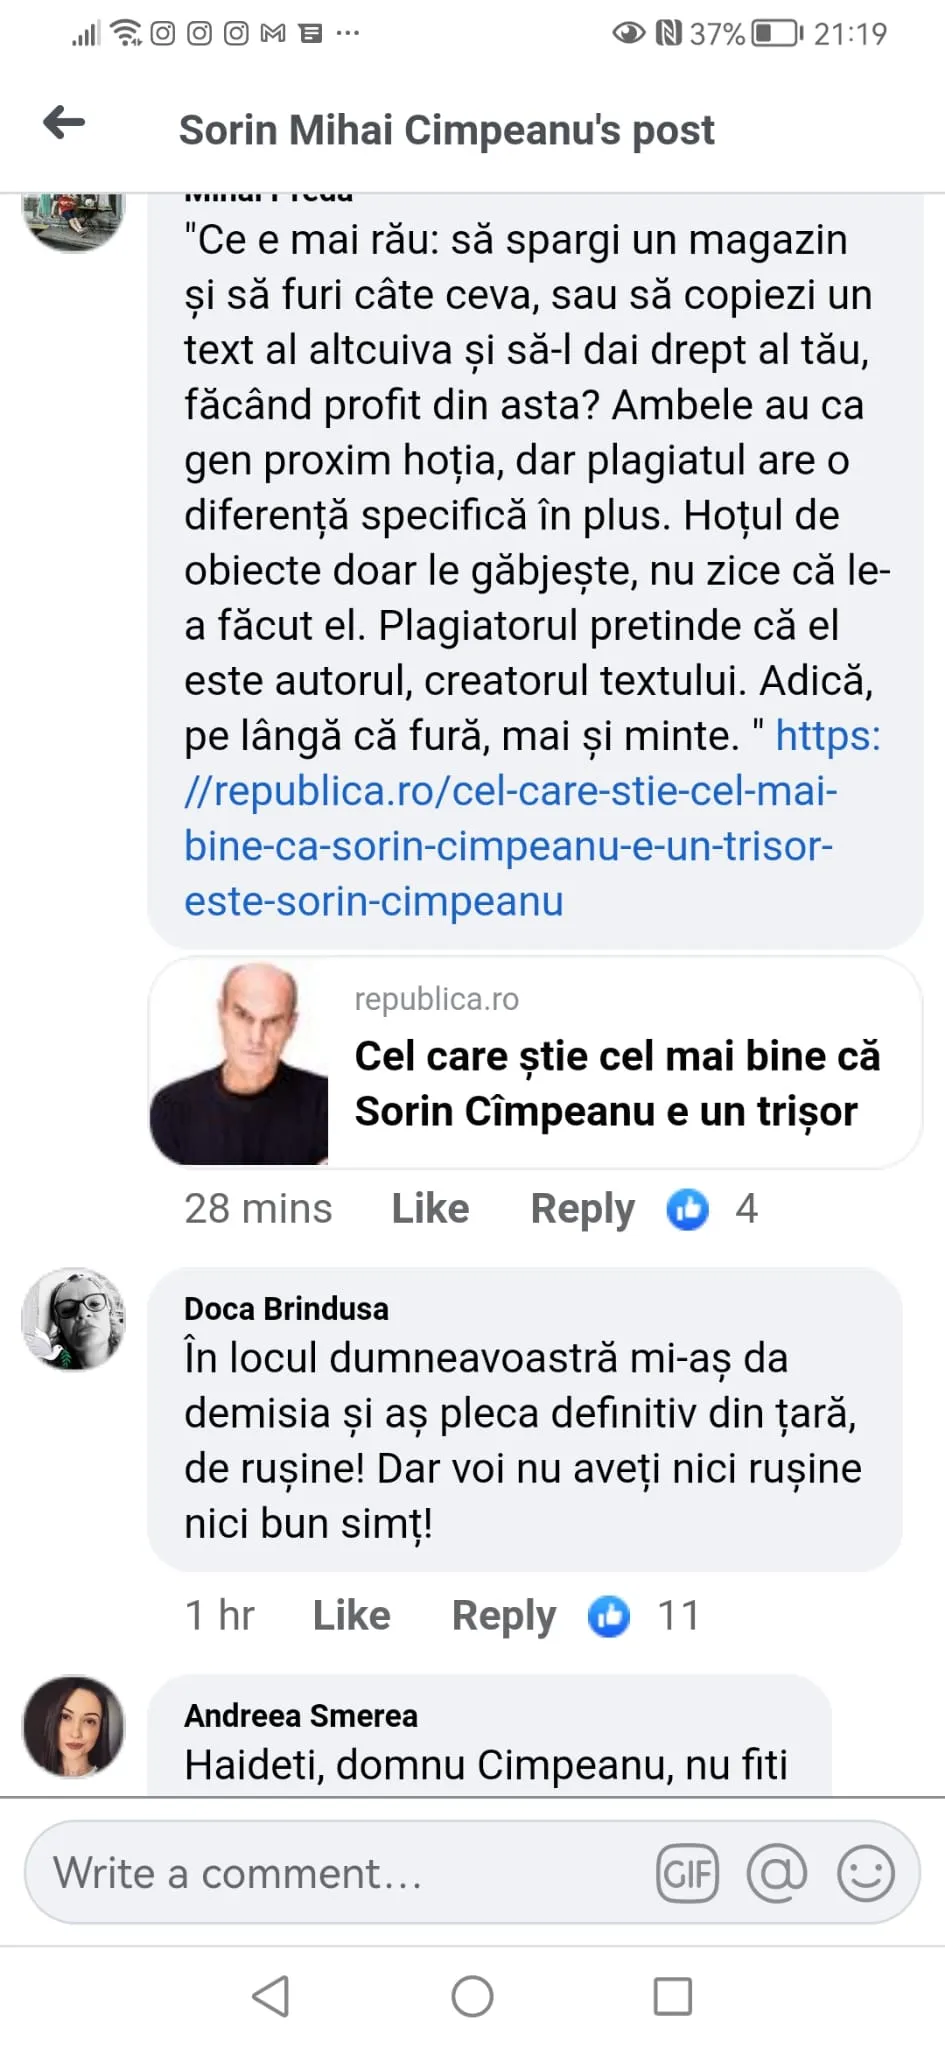Tap the Android back navigation triangle
The height and width of the screenshot is (2048, 945).
click(x=271, y=1996)
